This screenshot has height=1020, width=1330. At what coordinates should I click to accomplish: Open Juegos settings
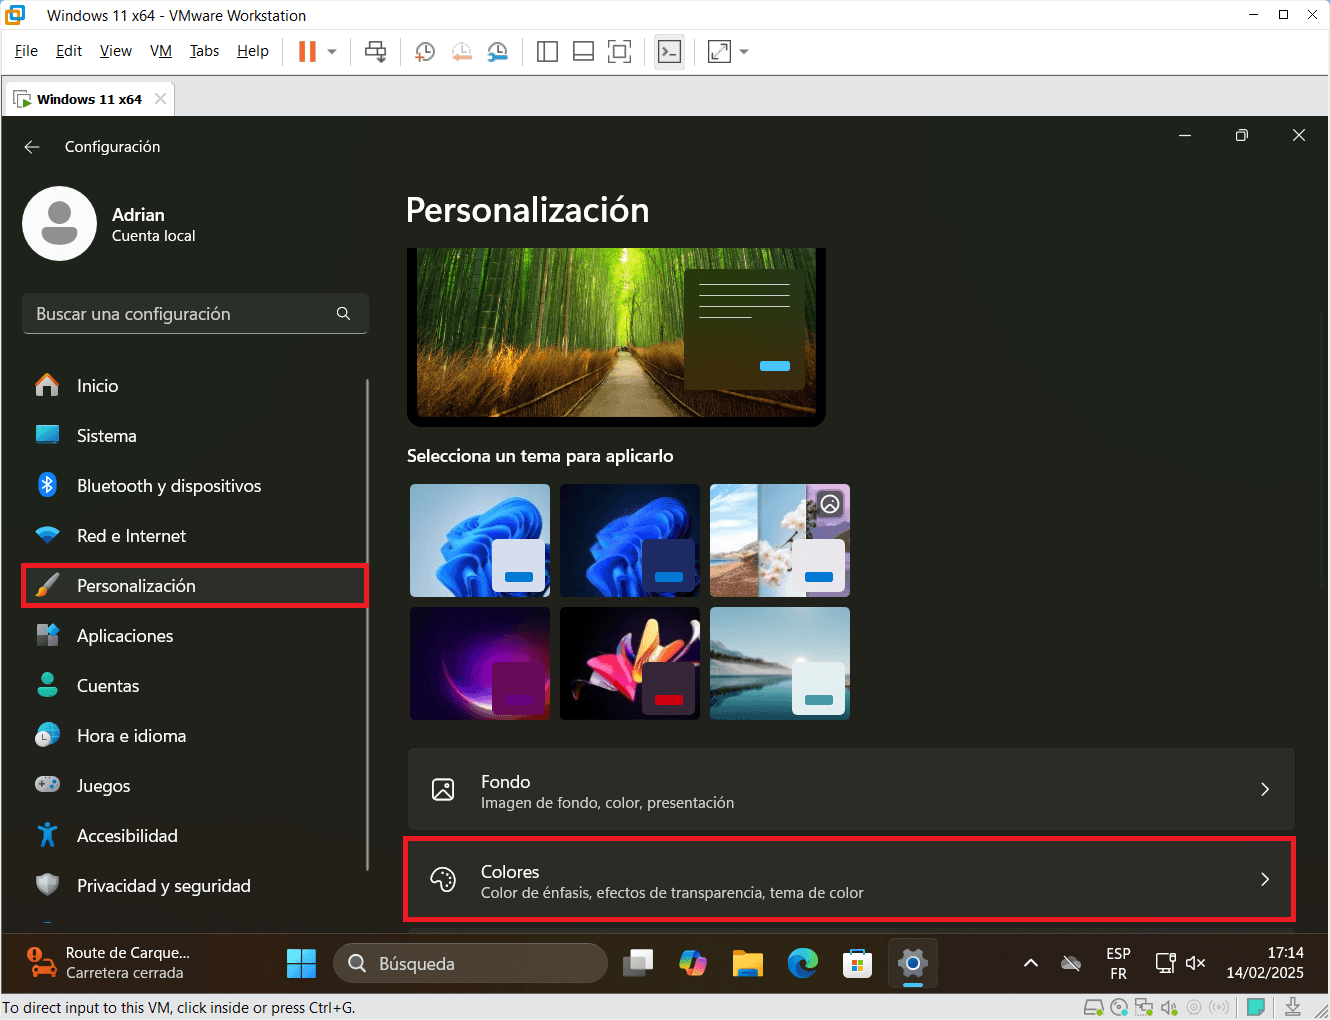pos(195,786)
